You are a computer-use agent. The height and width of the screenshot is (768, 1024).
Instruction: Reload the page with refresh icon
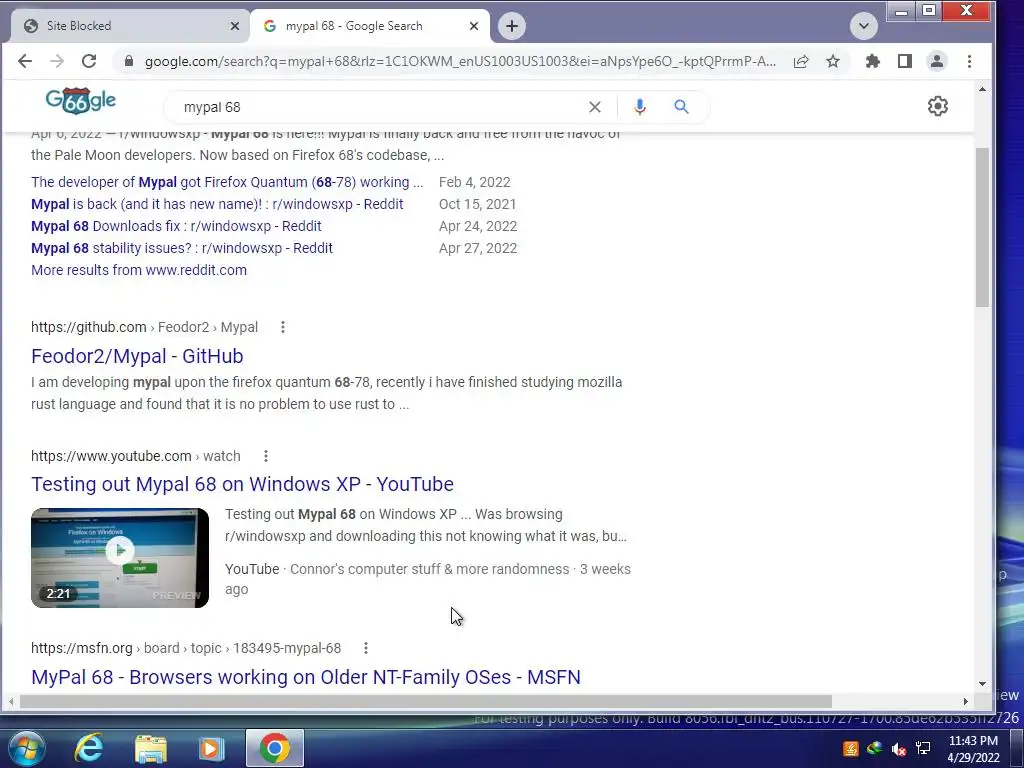89,61
